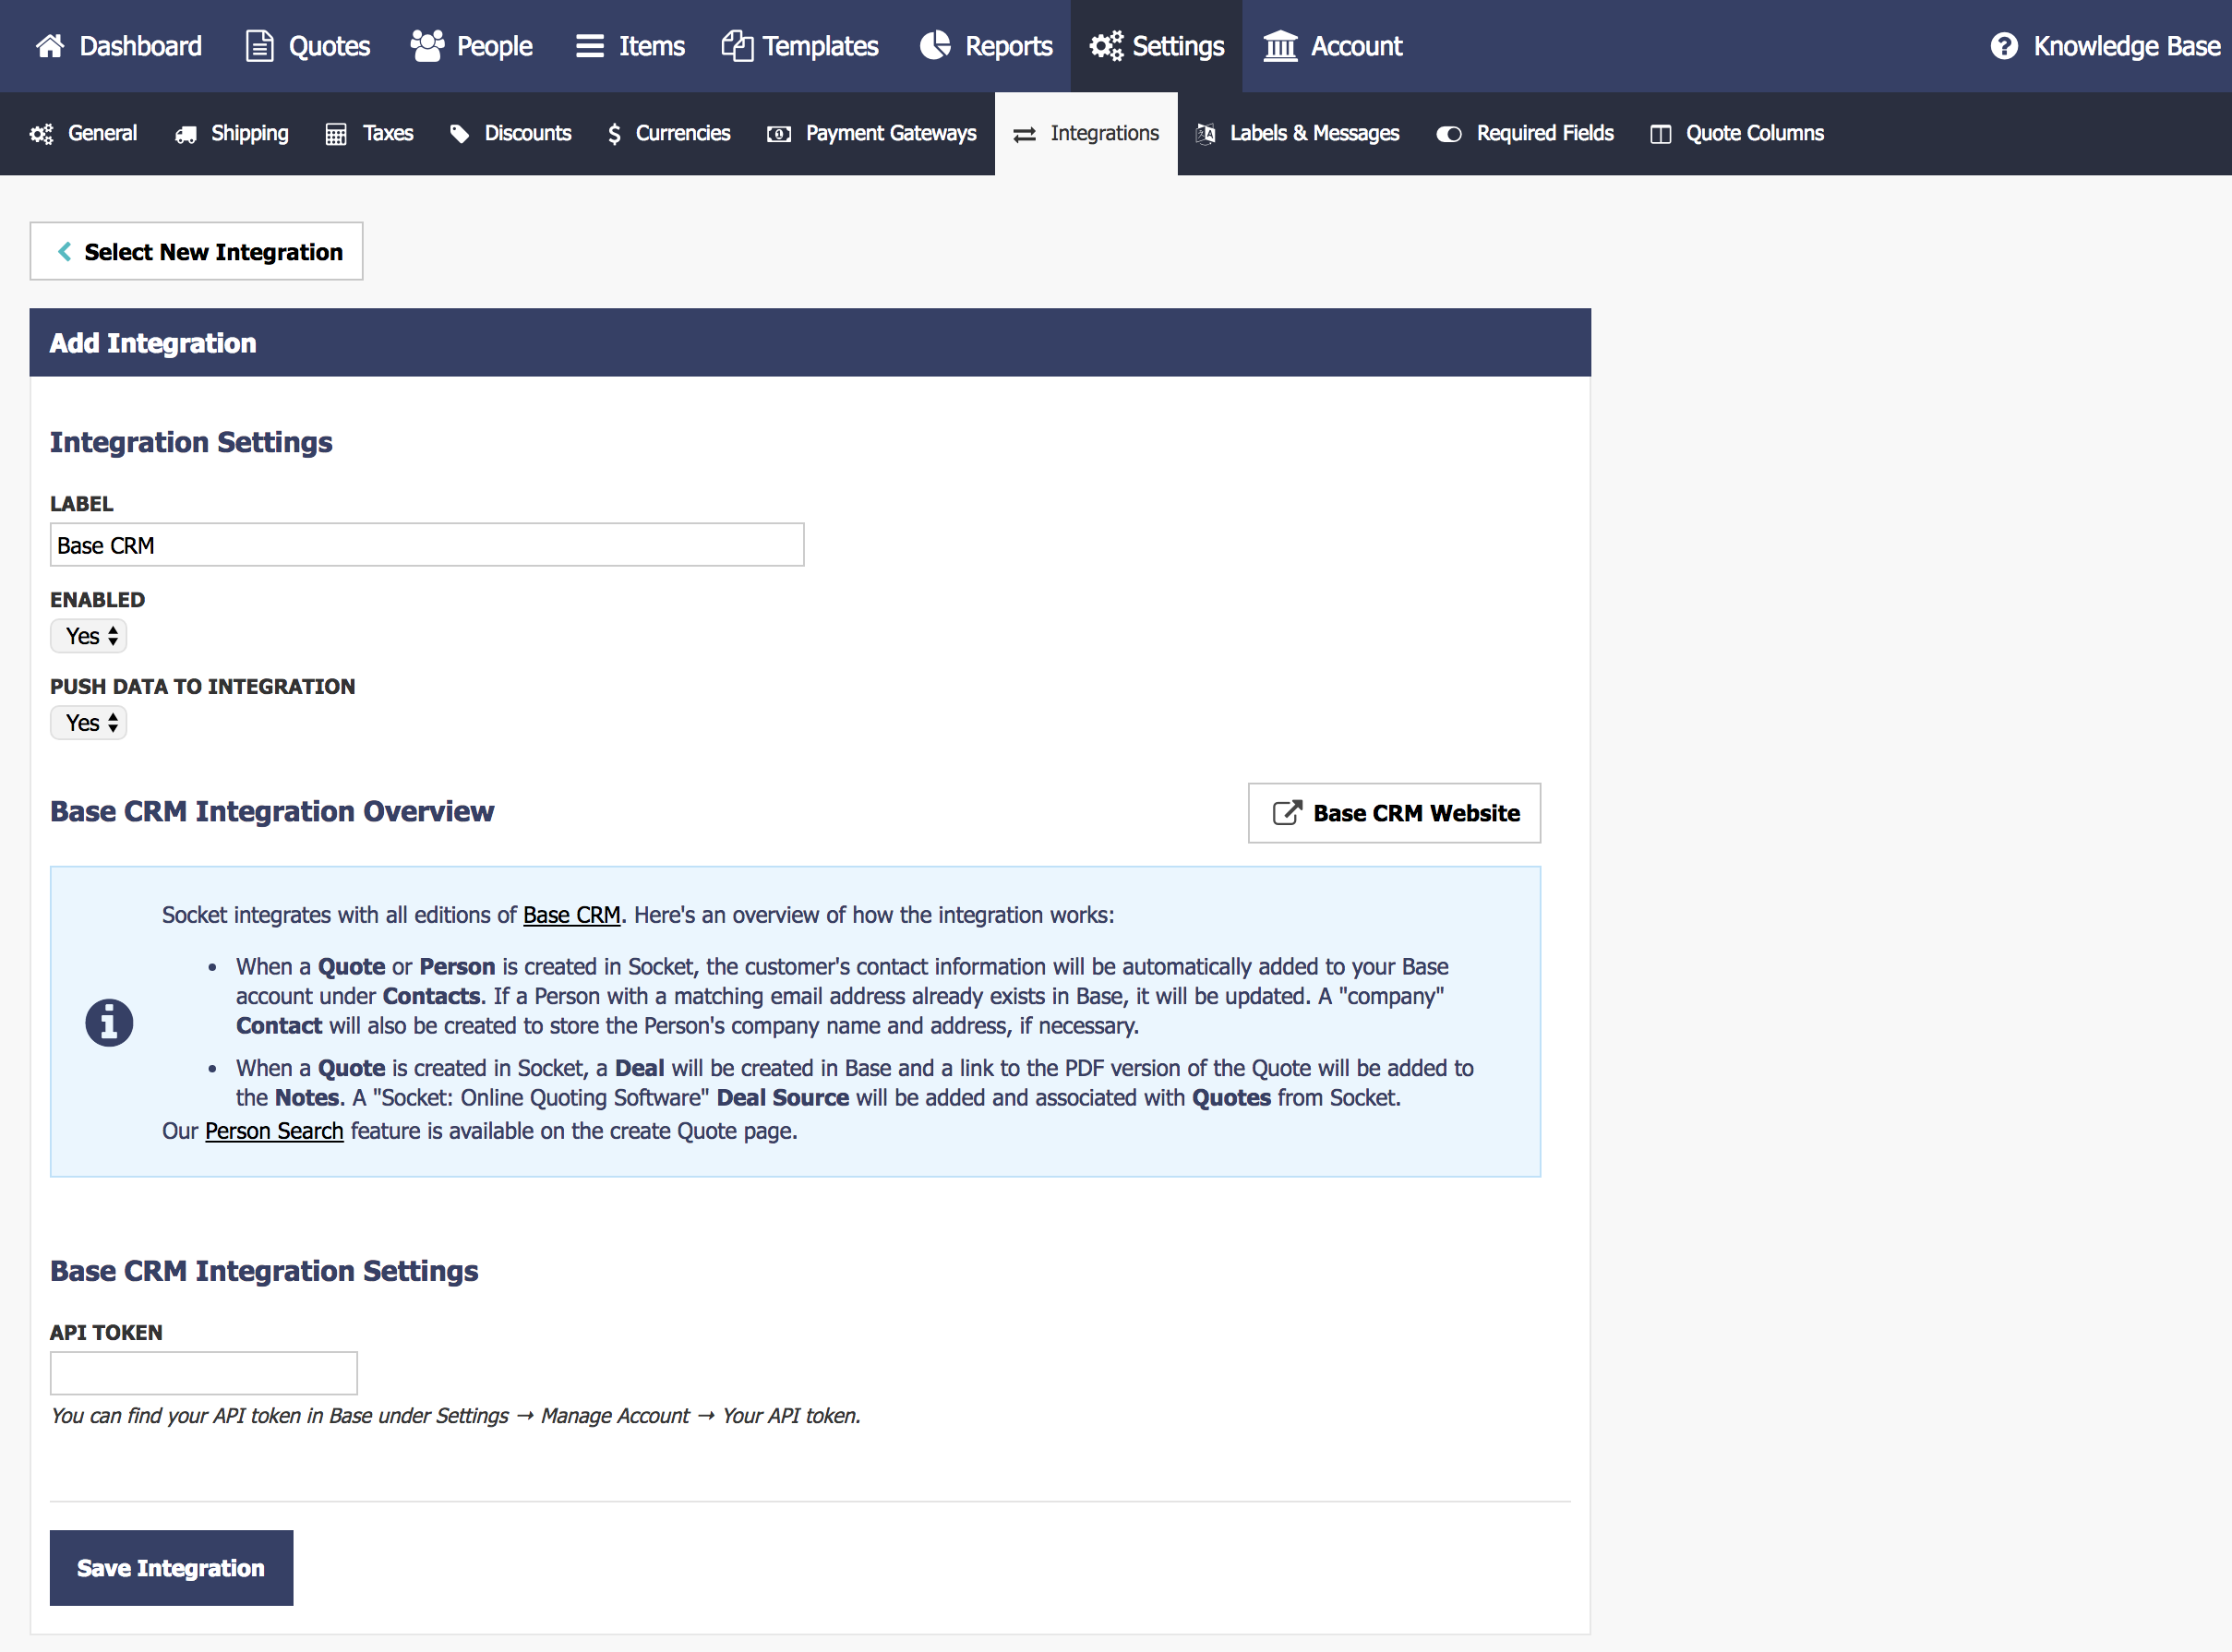Click the Items list icon
Viewport: 2232px width, 1652px height.
click(590, 46)
